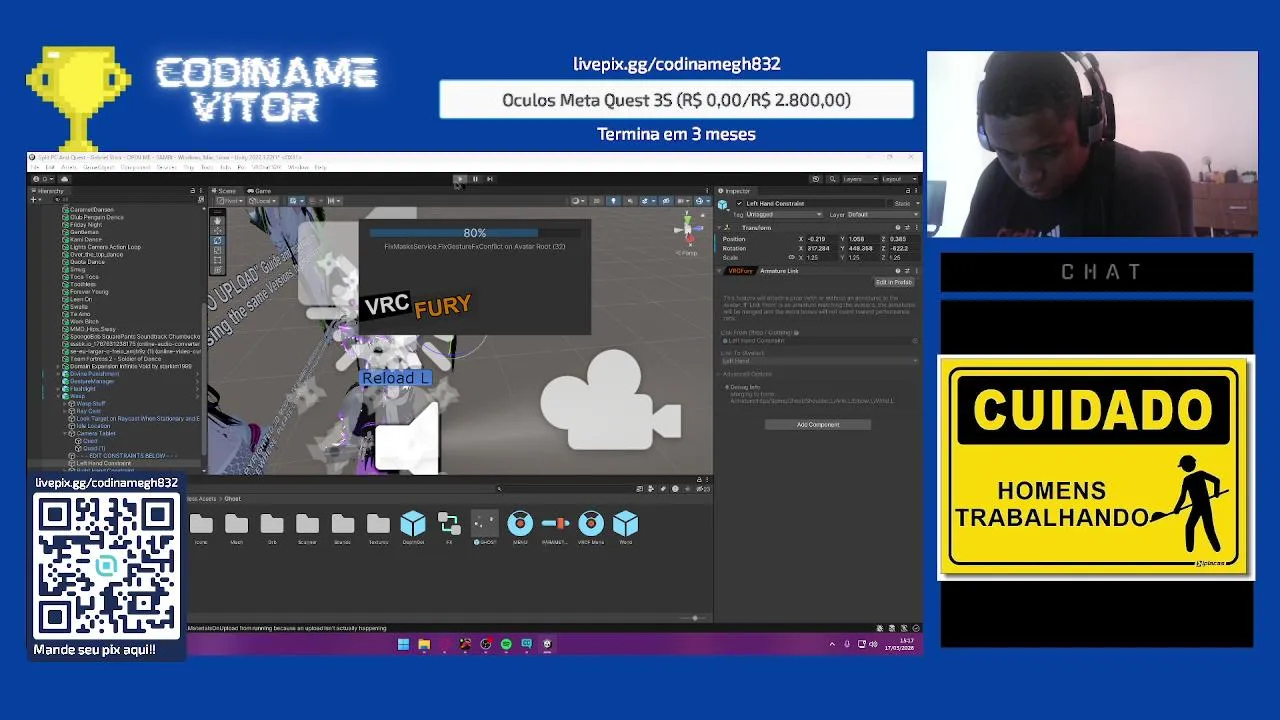Click the Add Component button
The image size is (1280, 720).
click(x=818, y=424)
